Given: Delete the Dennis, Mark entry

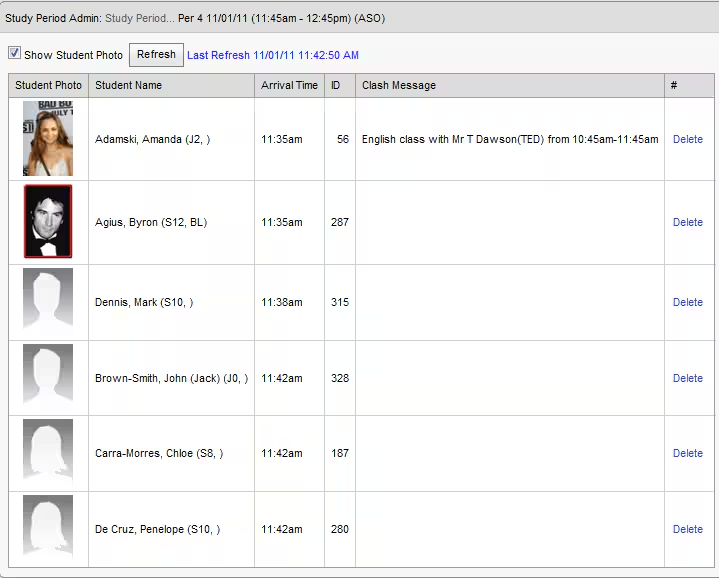Looking at the screenshot, I should tap(687, 303).
